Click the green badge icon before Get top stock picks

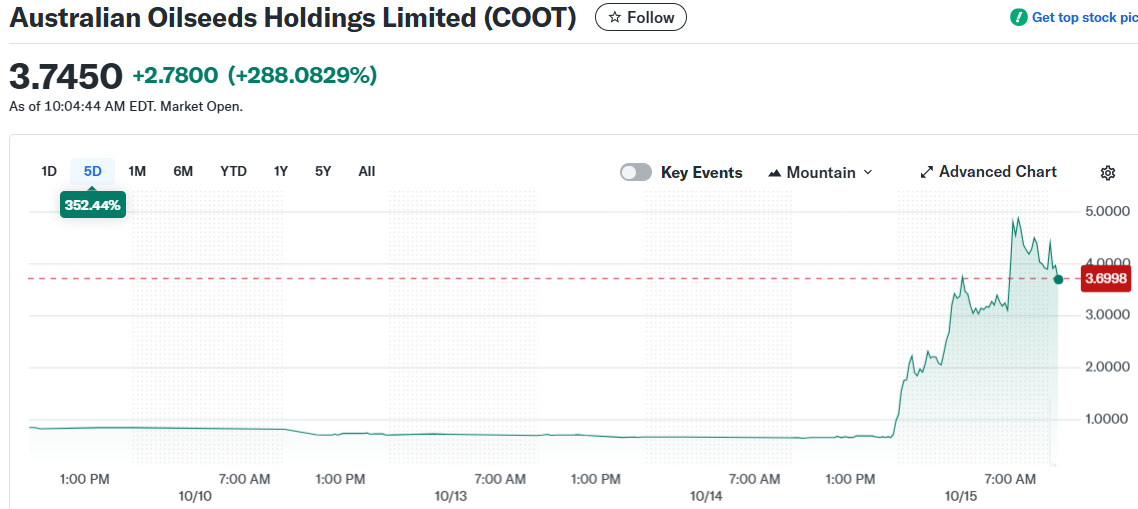click(x=1018, y=17)
